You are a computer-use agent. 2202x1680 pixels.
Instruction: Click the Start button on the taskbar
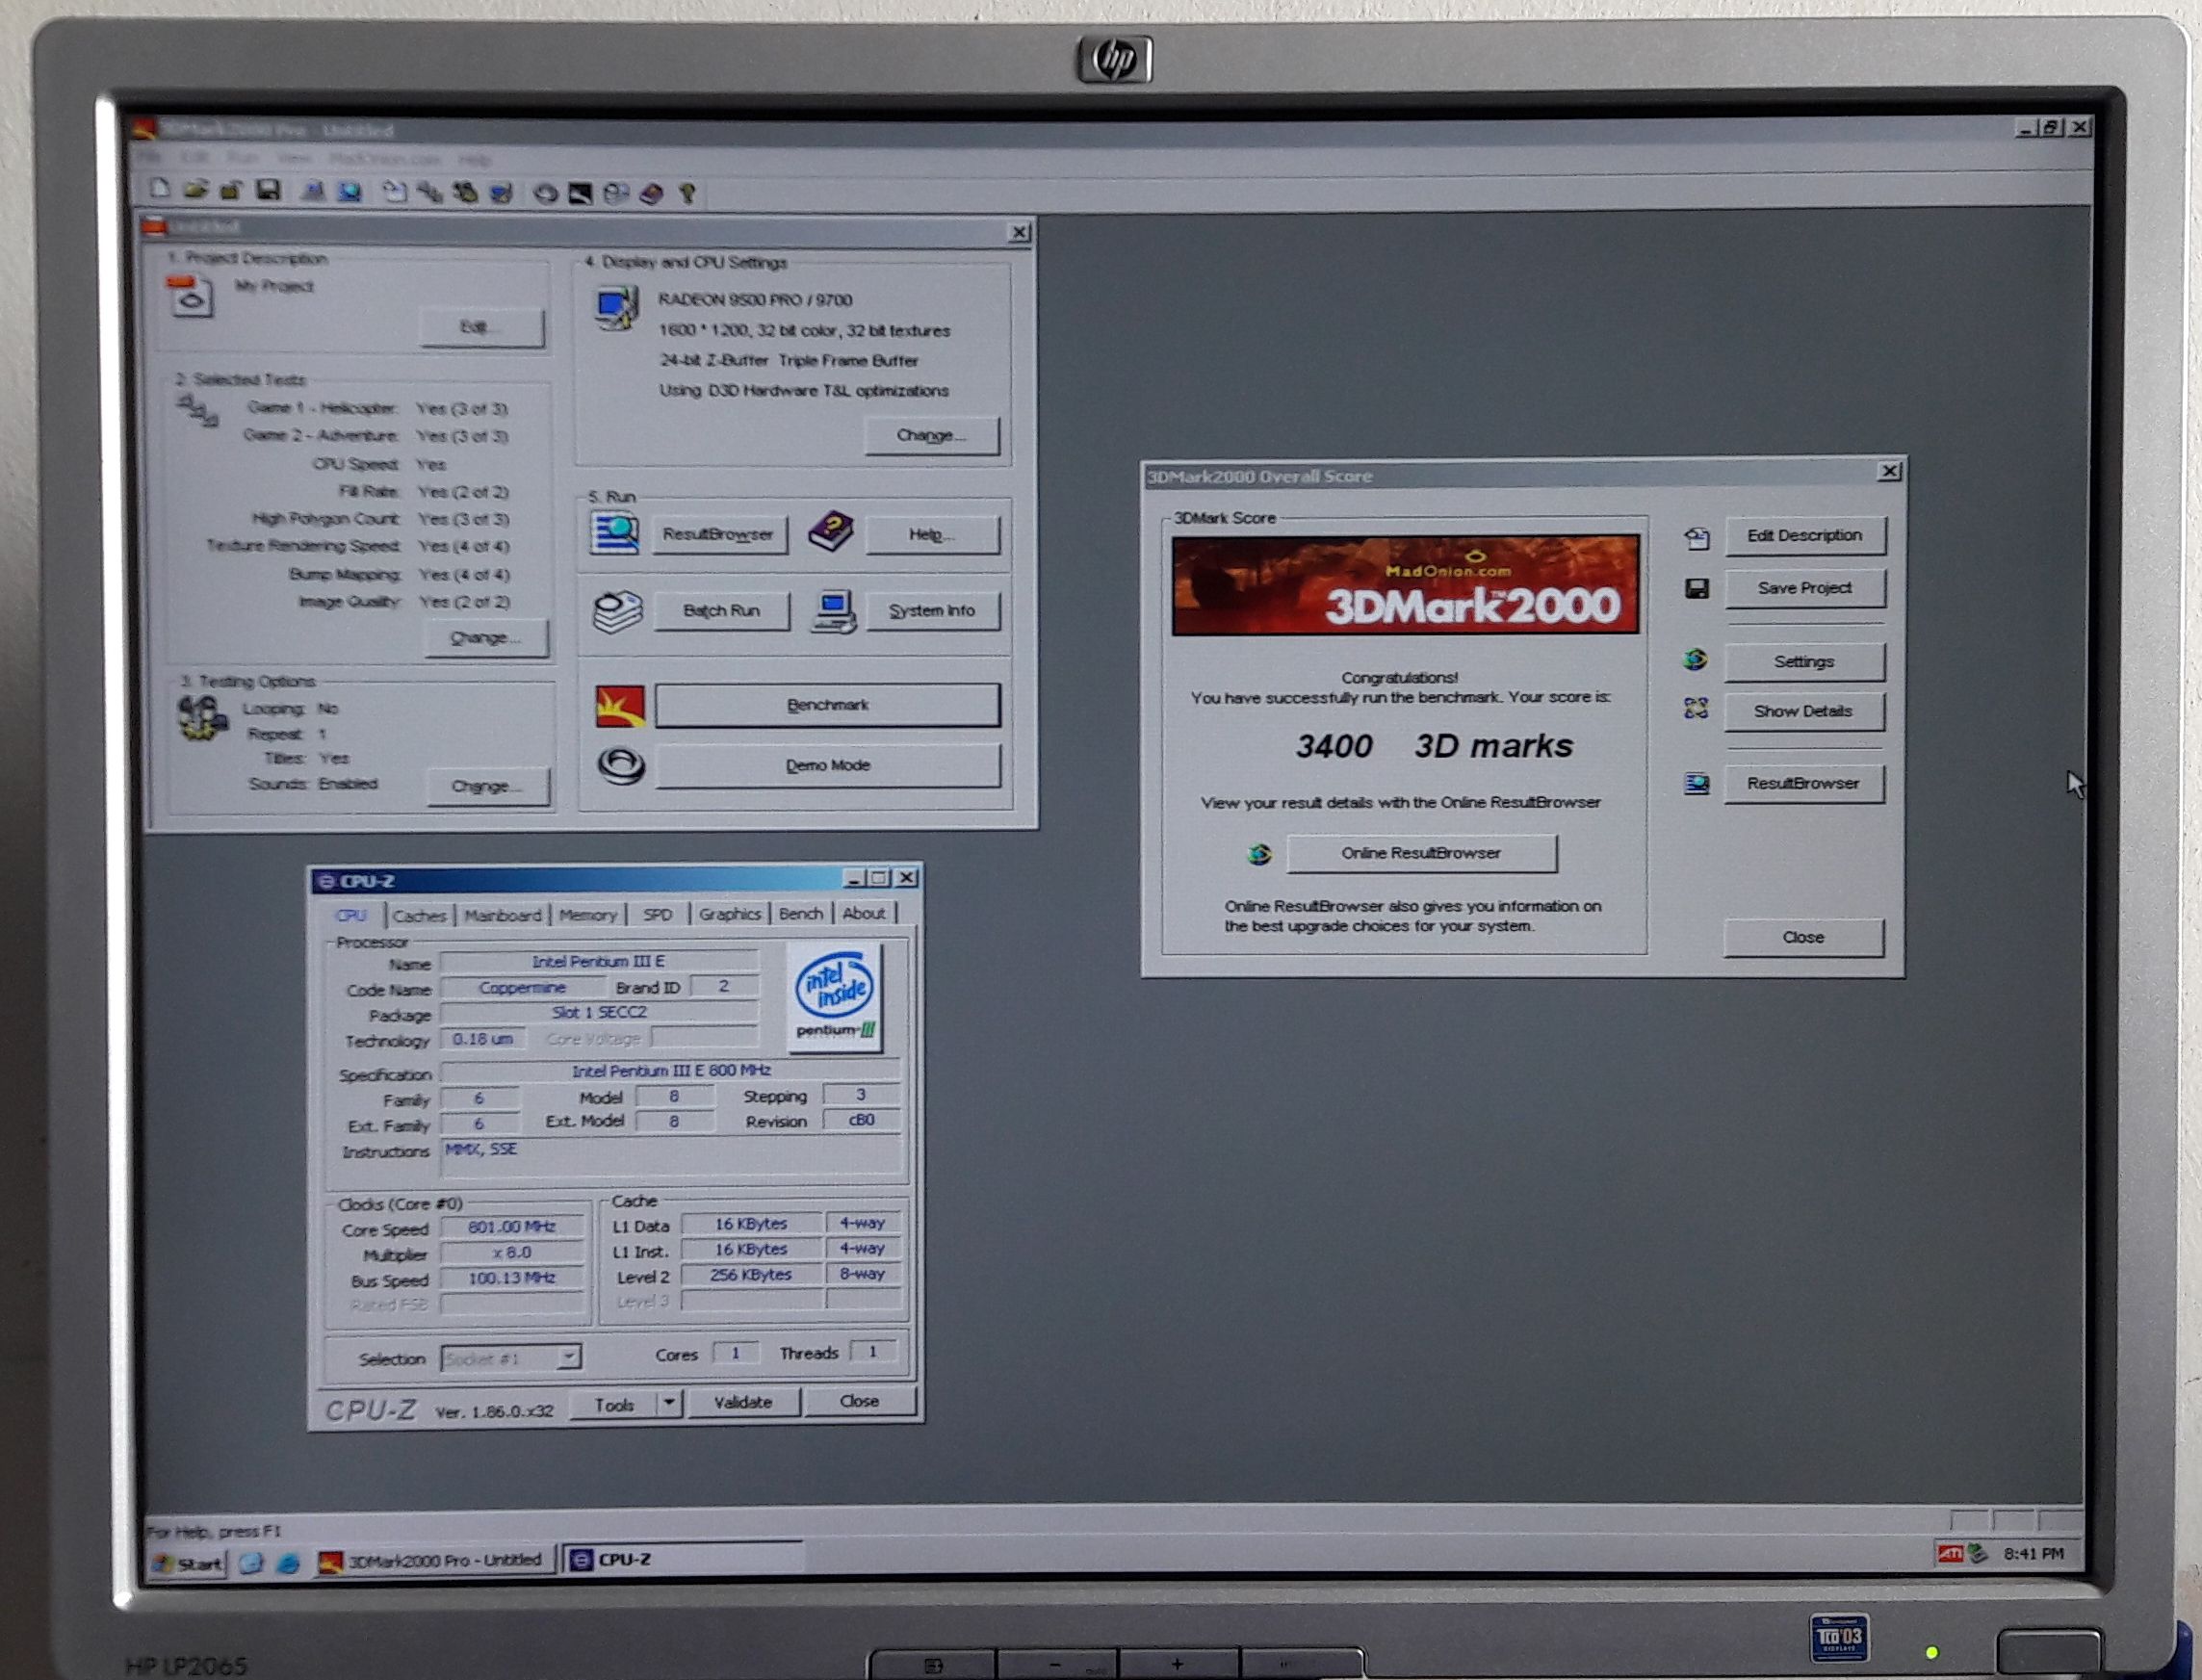click(x=188, y=1564)
